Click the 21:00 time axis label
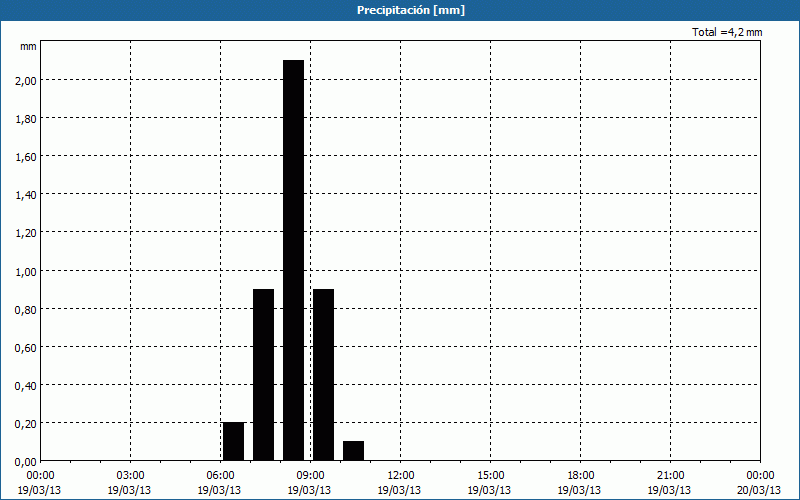 click(670, 476)
